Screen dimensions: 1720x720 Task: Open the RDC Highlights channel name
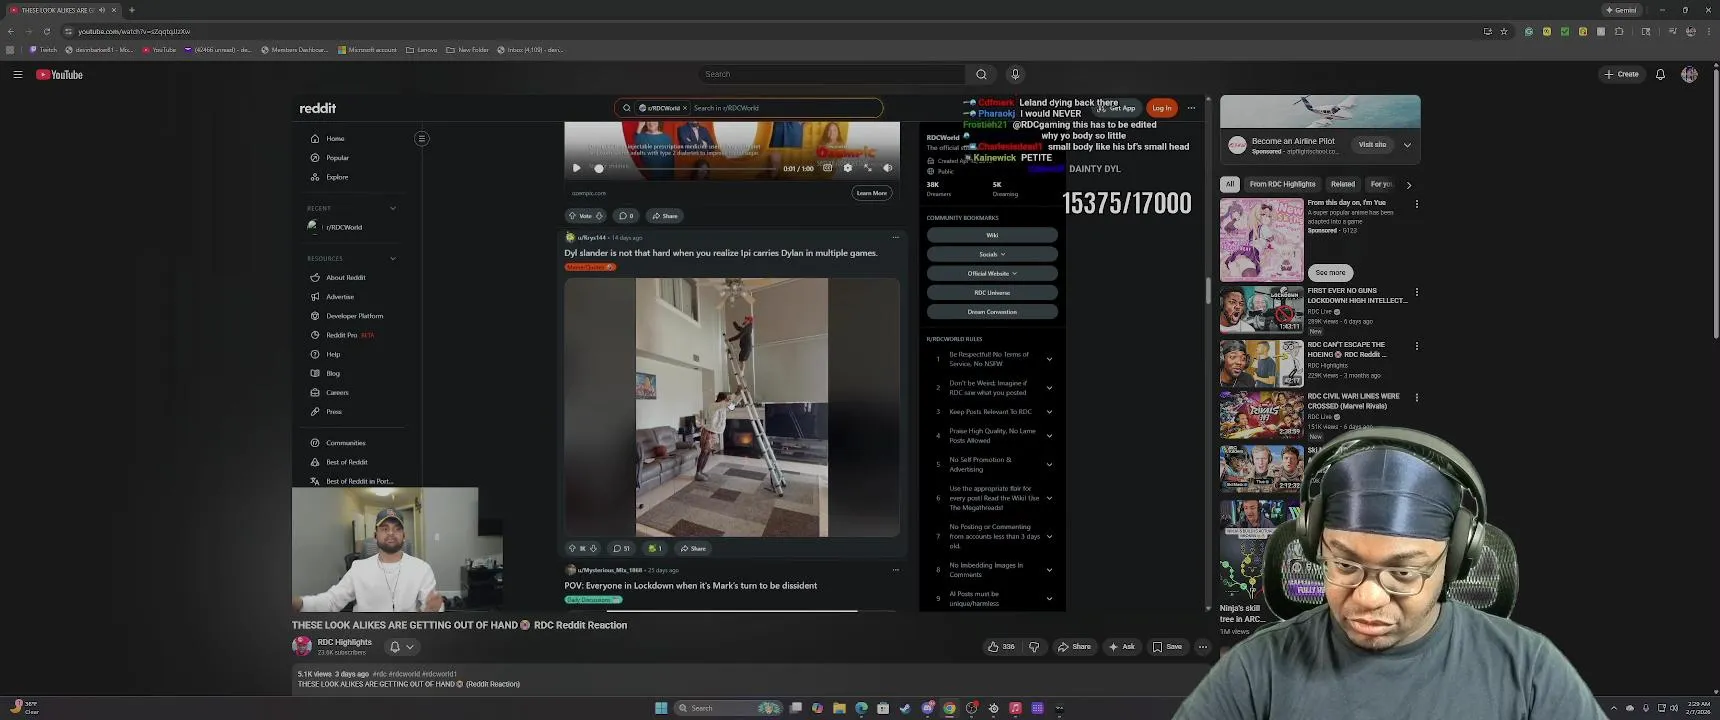(x=344, y=642)
